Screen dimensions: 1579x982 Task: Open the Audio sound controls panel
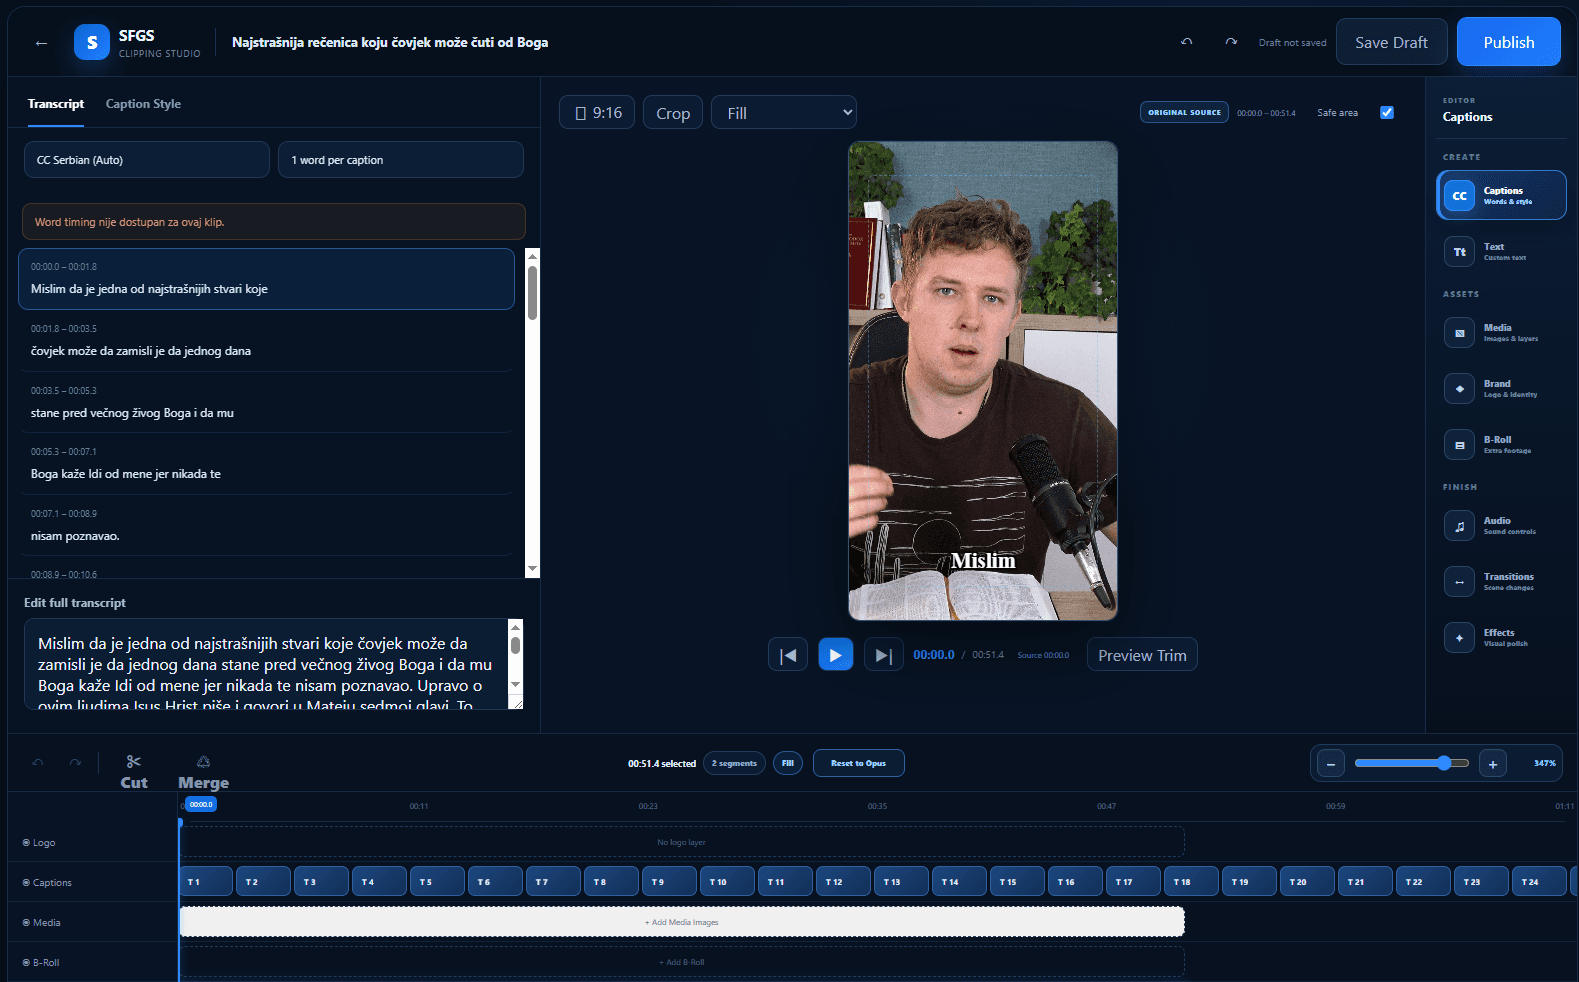(x=1501, y=525)
